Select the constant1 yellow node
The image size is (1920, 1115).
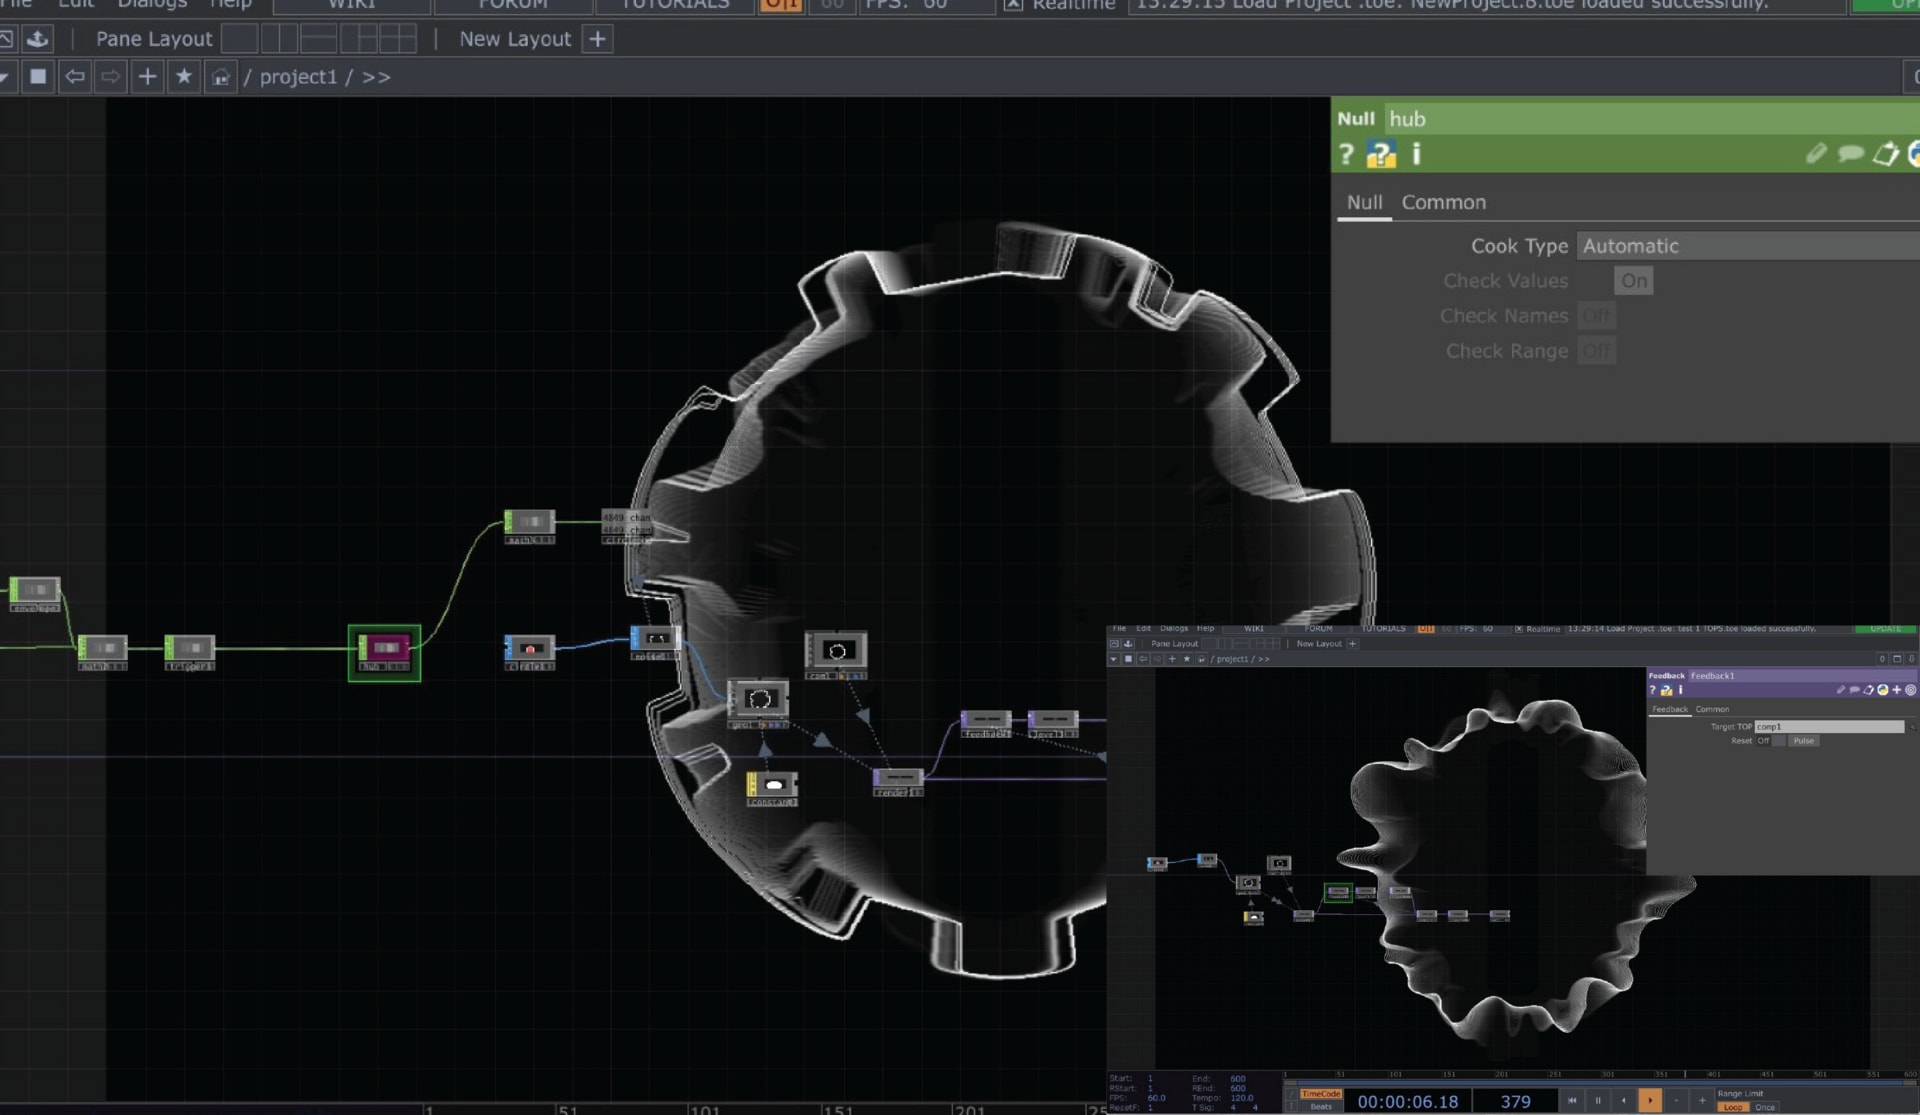tap(772, 788)
